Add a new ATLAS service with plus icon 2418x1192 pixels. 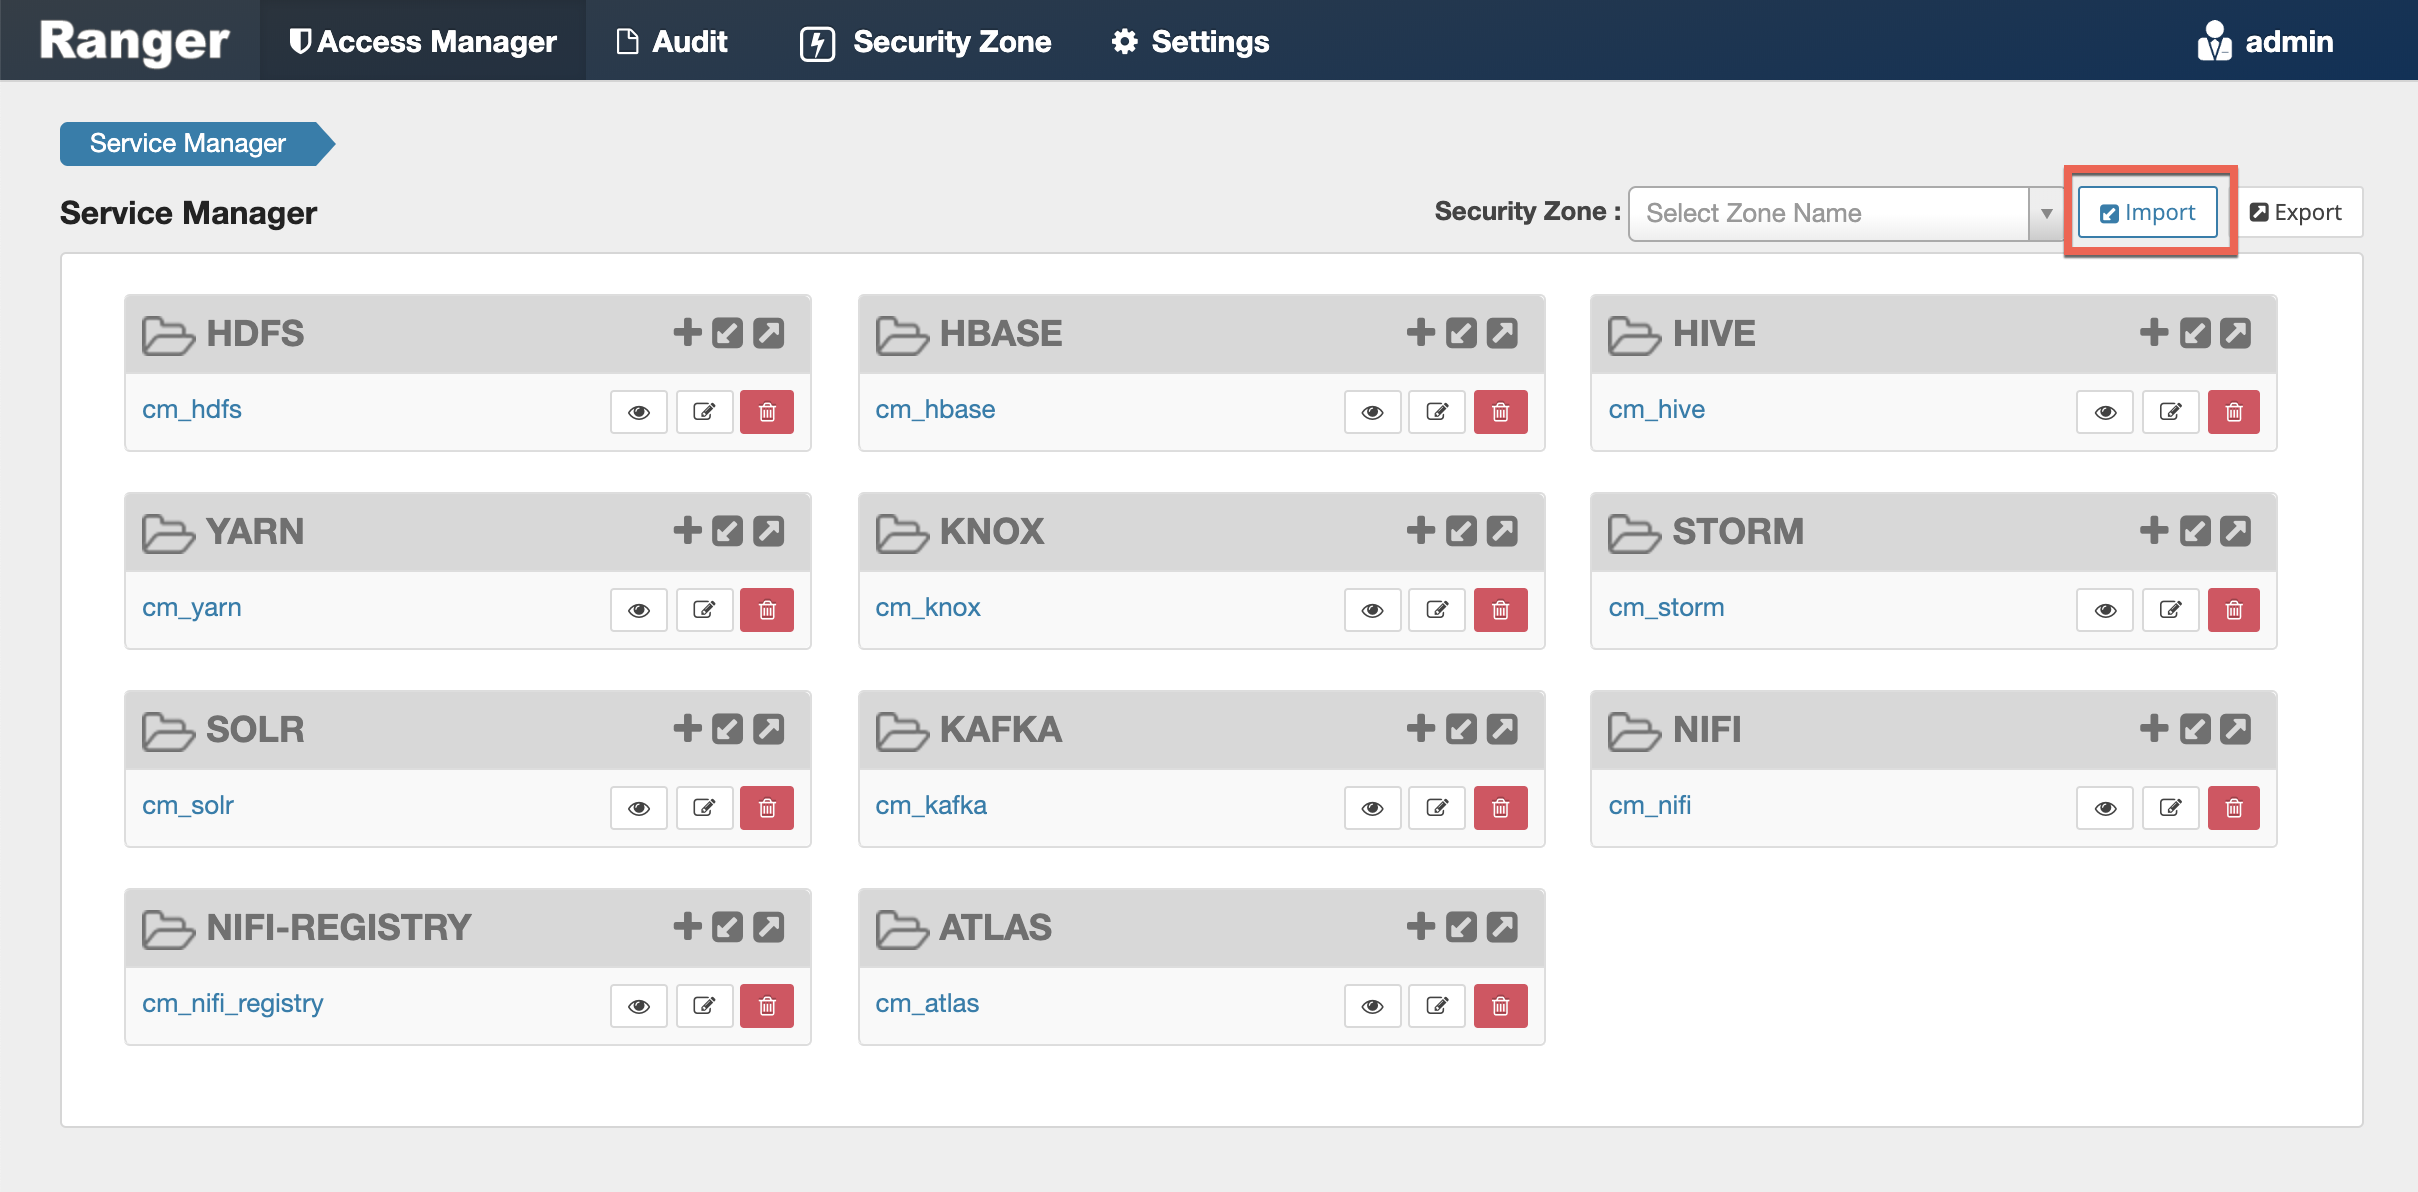pyautogui.click(x=1420, y=926)
